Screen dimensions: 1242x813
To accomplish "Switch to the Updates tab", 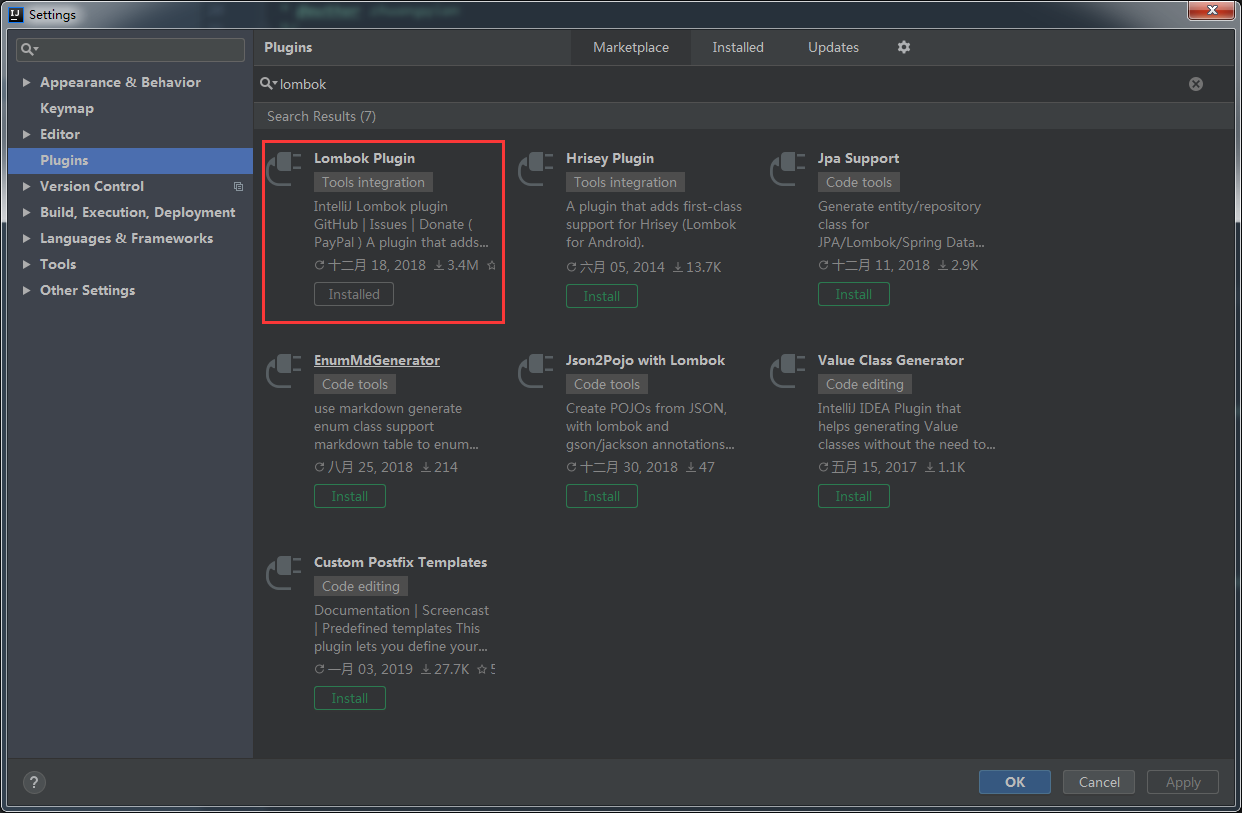I will [833, 47].
